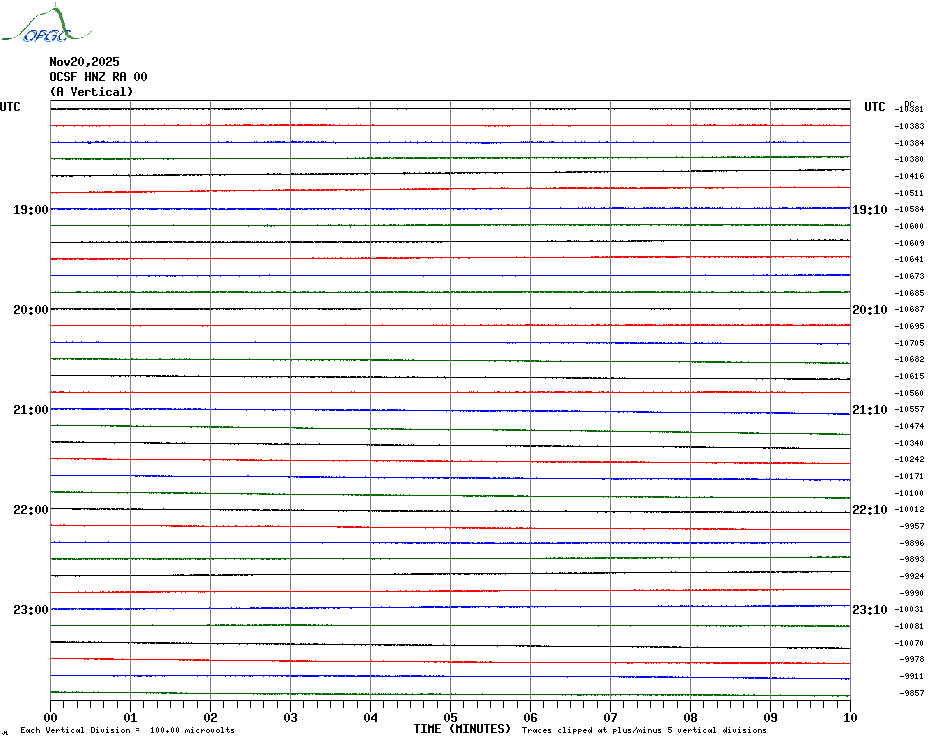
Task: Click the DC offset value -10242
Action: tap(909, 459)
